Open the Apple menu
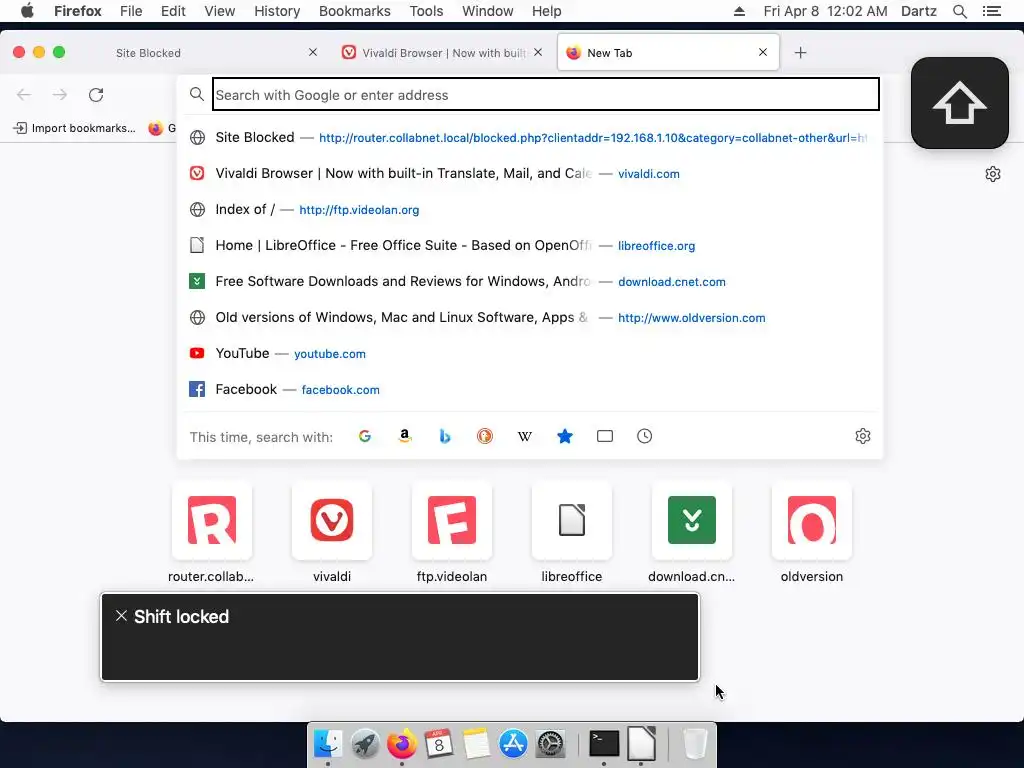 (27, 11)
